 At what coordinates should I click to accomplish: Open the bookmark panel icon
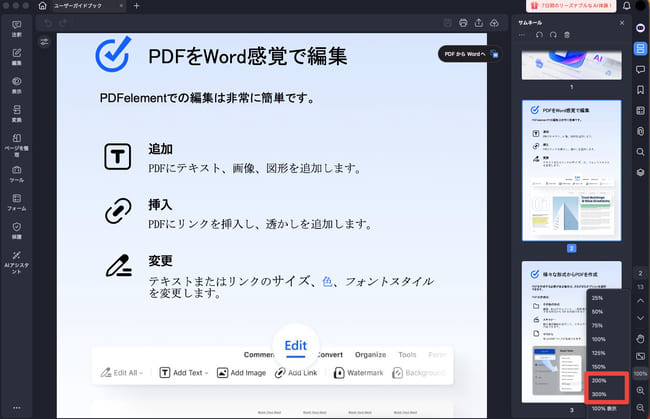[640, 90]
